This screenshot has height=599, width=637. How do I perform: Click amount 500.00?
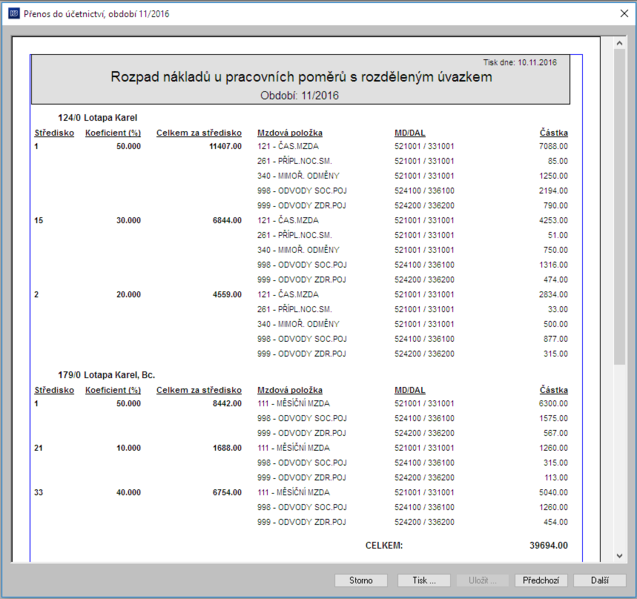[x=556, y=324]
